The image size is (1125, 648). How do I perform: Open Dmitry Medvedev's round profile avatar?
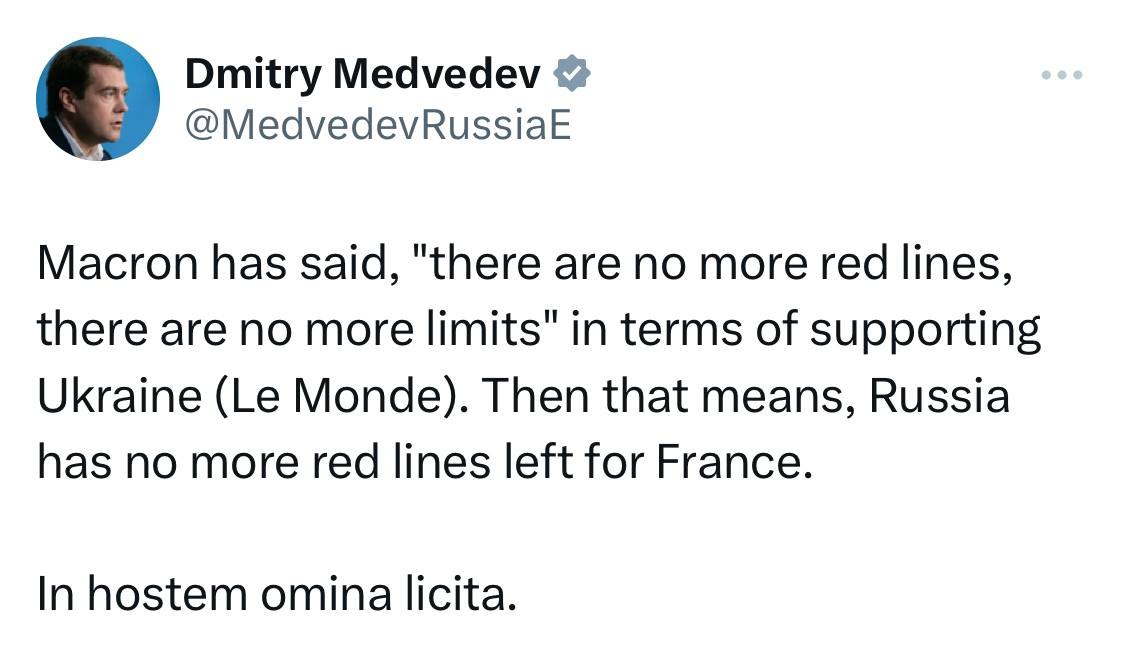tap(98, 98)
